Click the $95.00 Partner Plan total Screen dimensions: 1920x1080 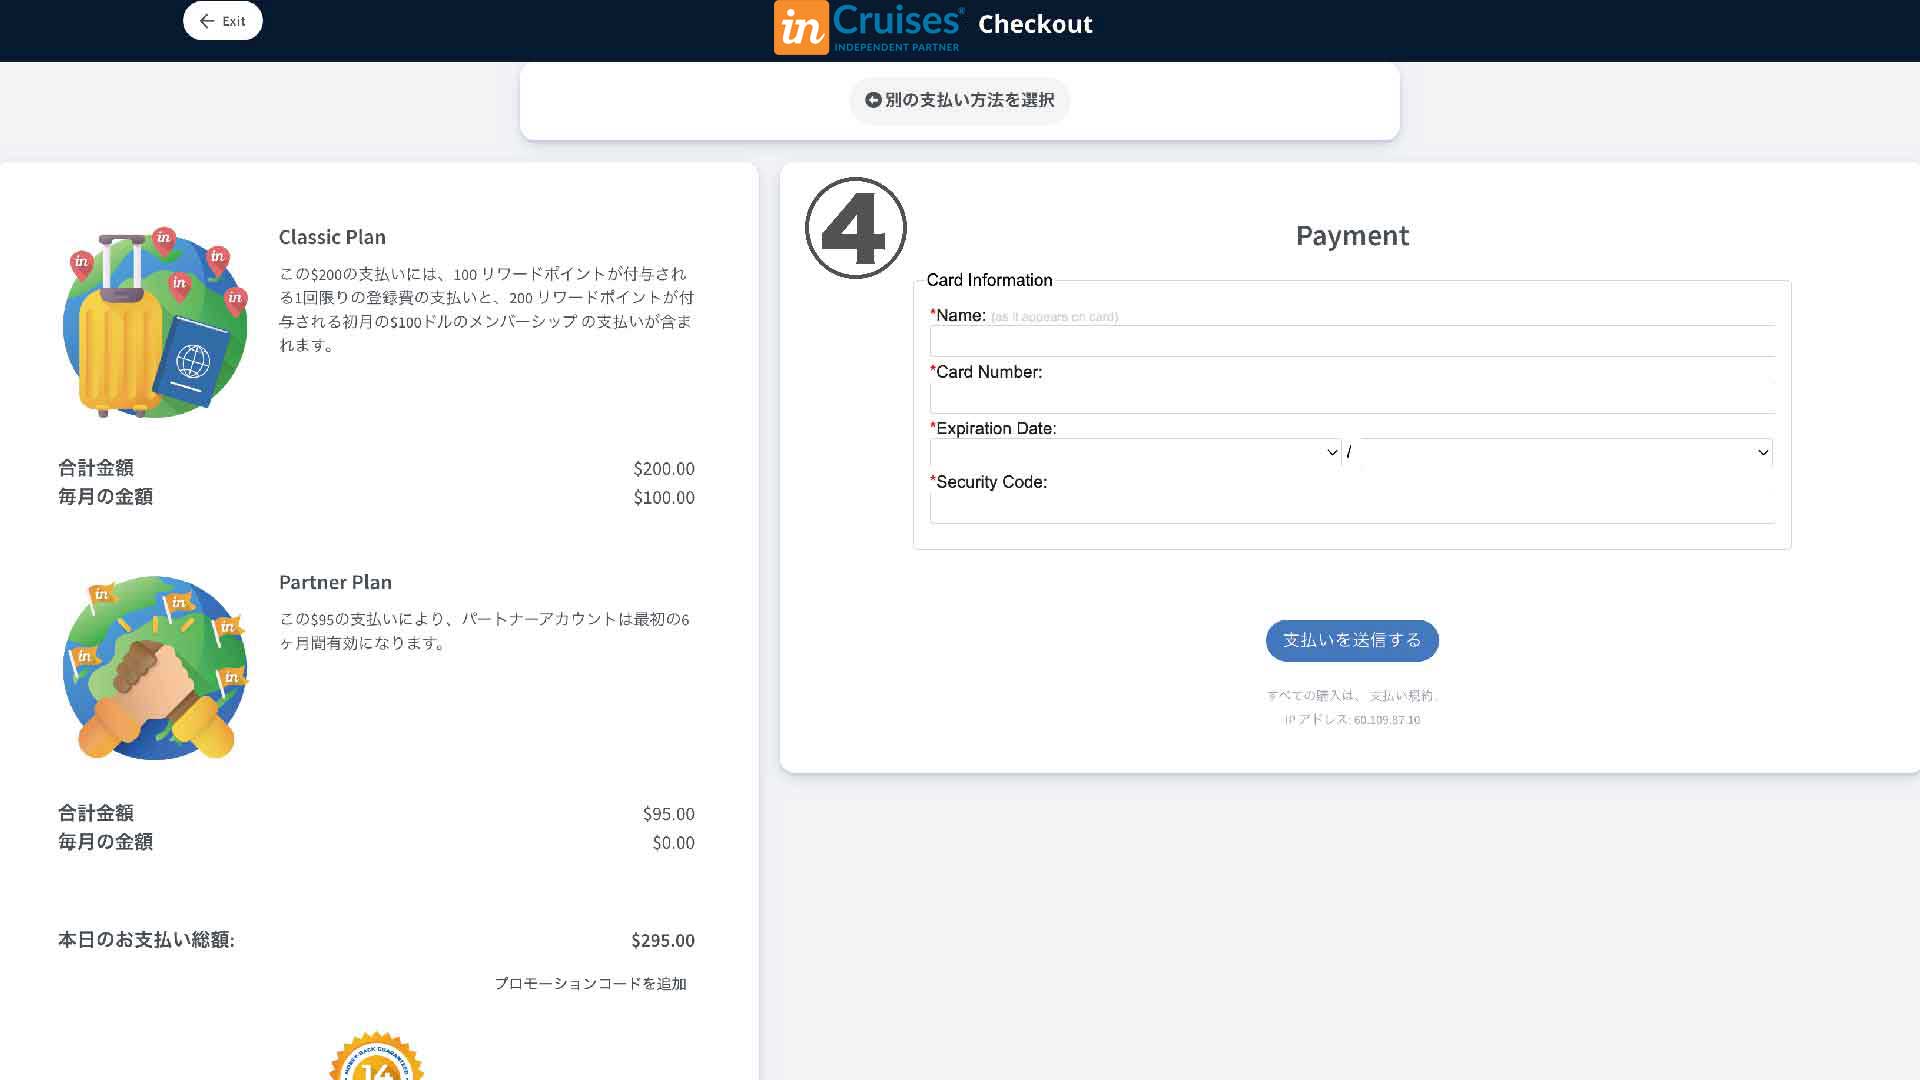(x=669, y=814)
